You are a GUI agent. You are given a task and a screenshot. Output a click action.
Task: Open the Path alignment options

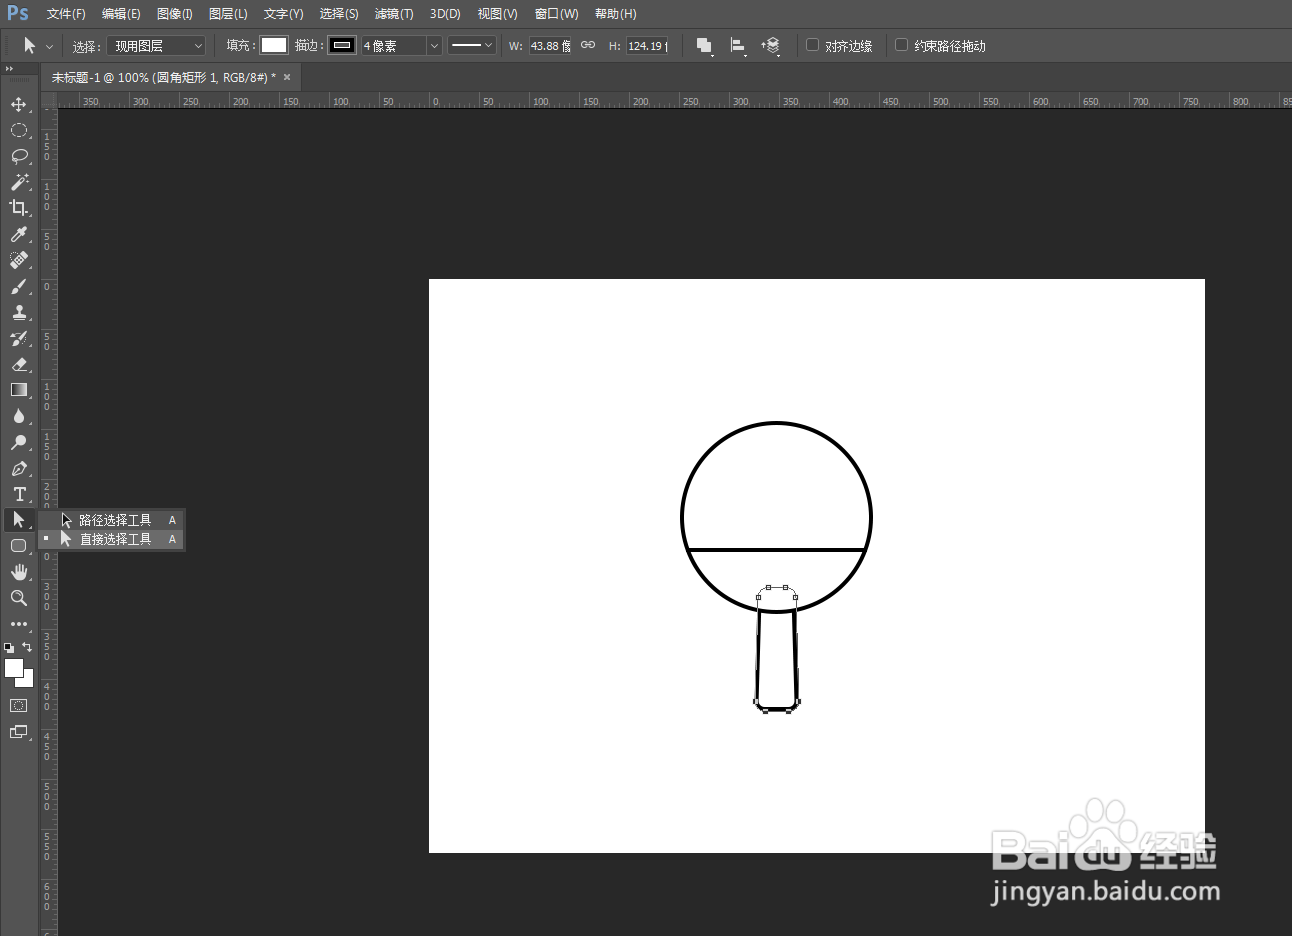[738, 46]
